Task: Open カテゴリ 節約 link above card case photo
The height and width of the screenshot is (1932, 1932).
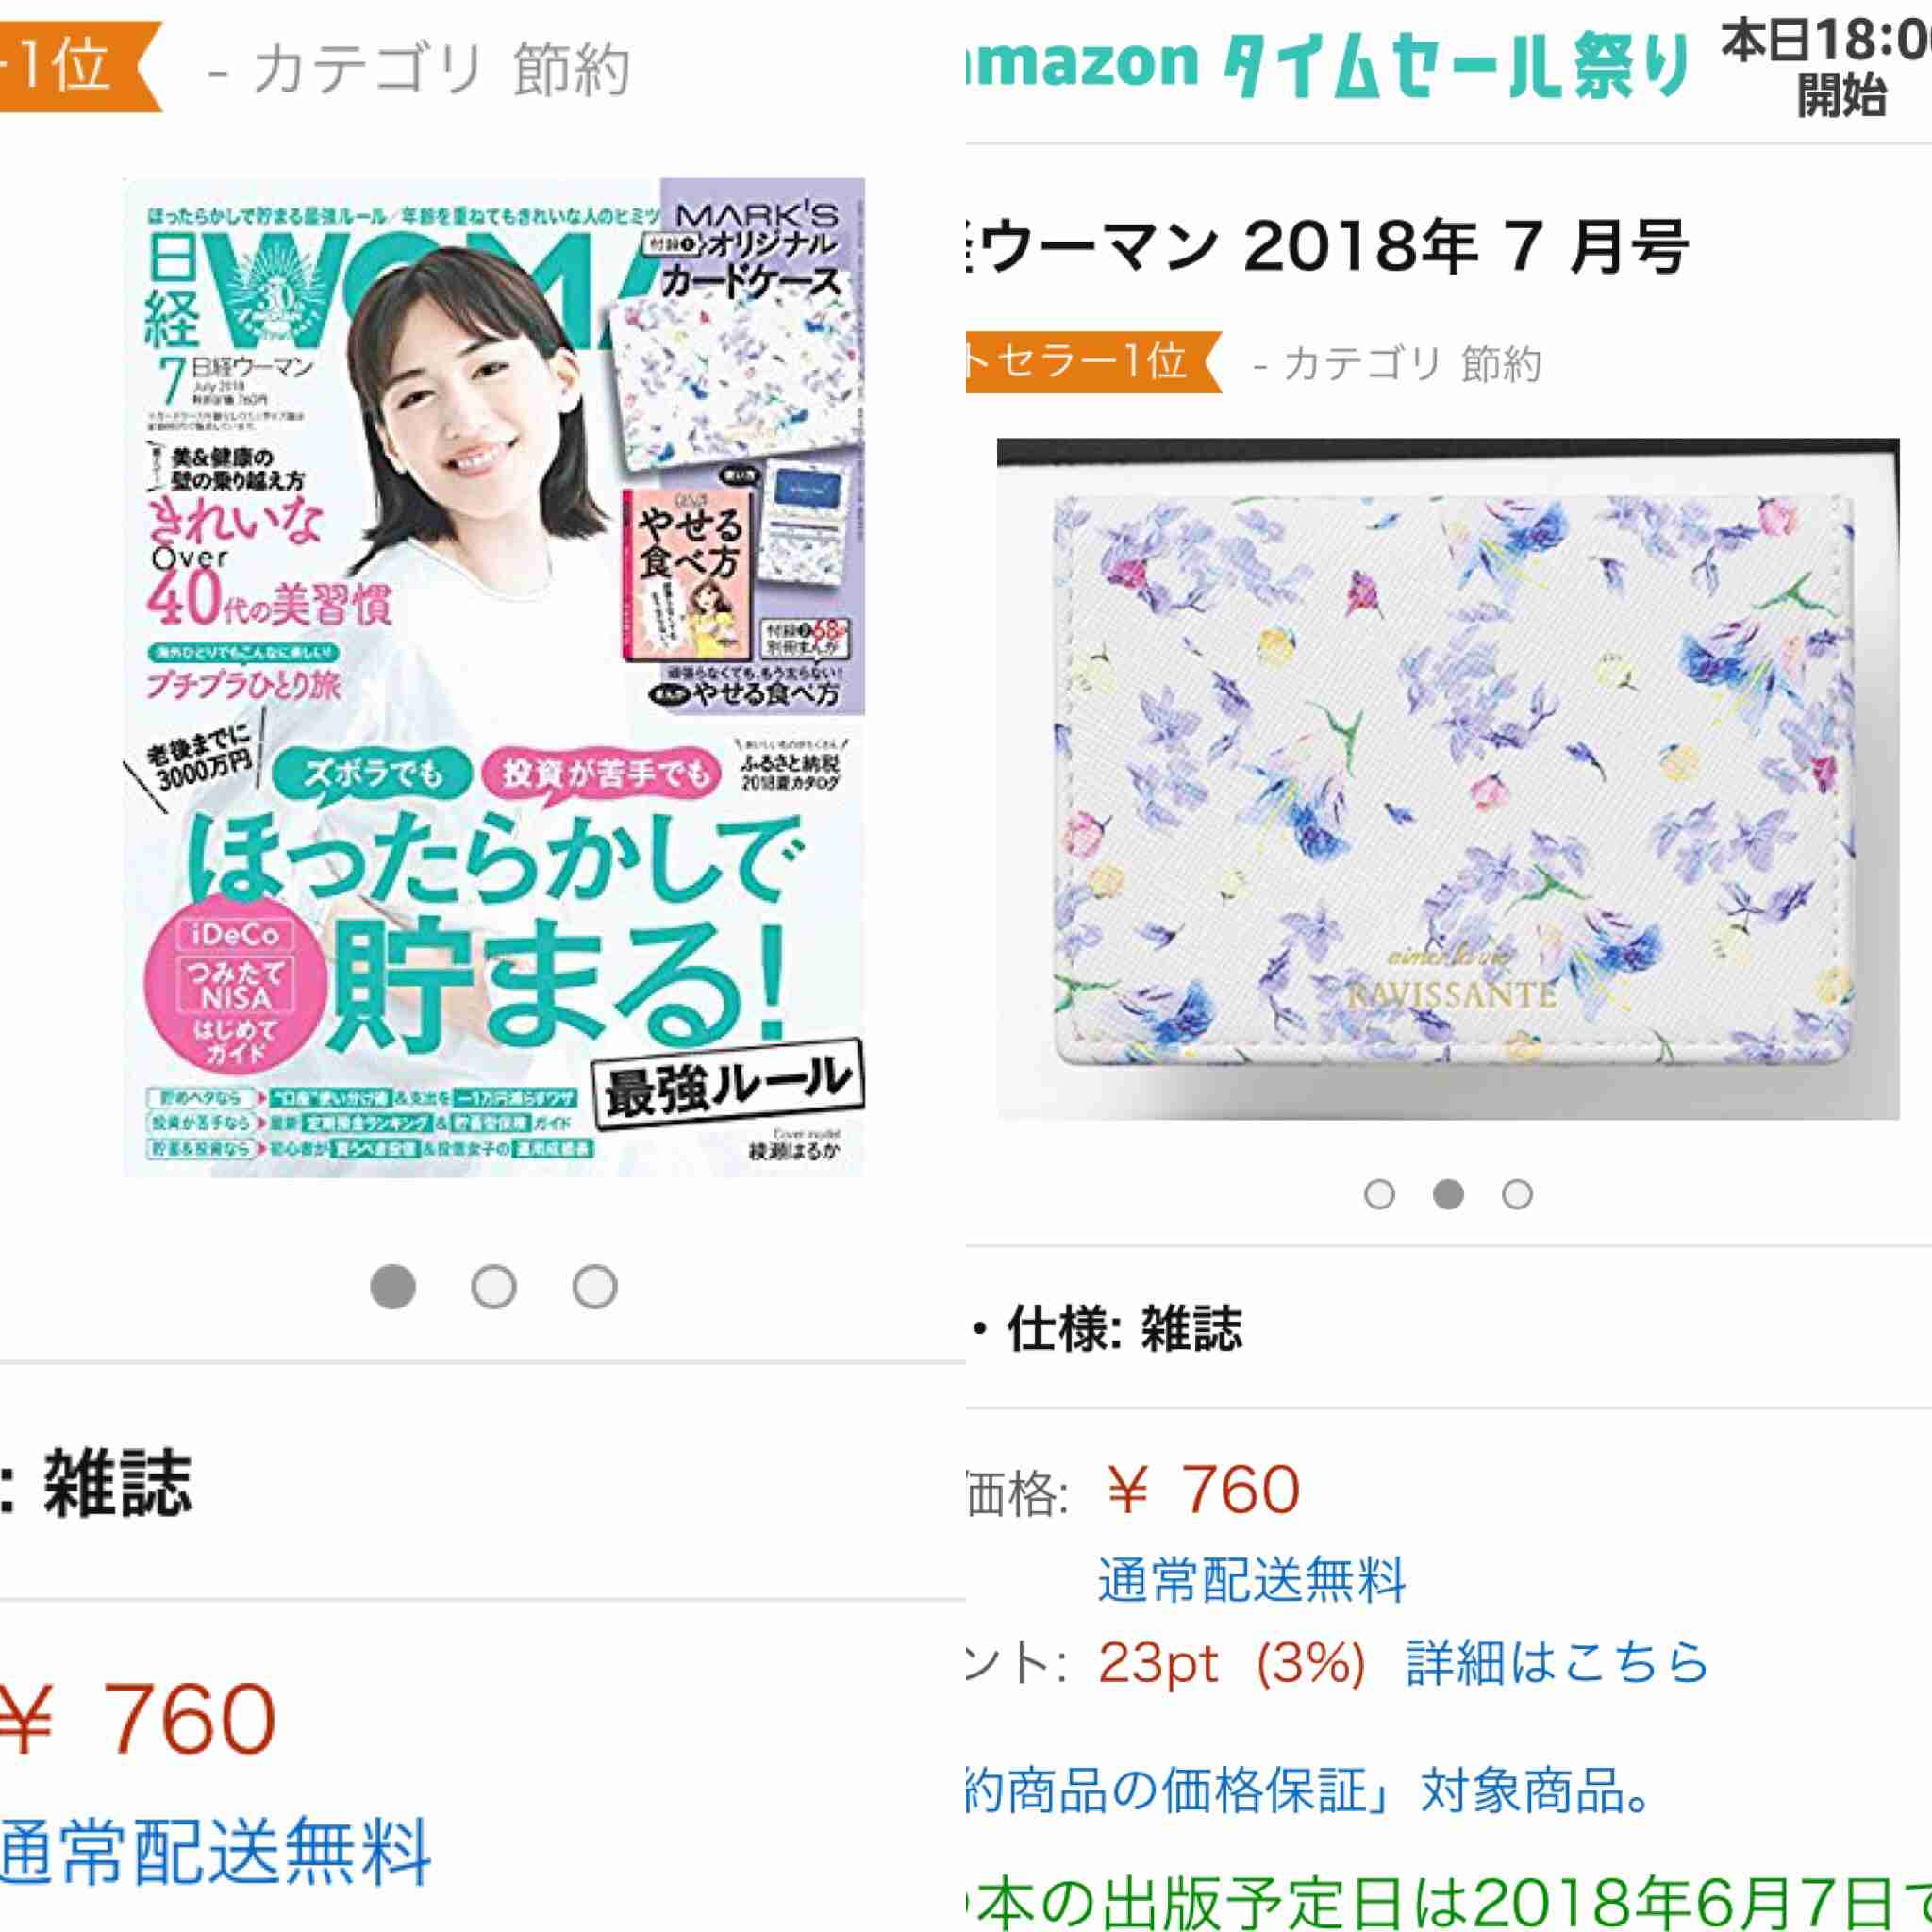Action: pos(1397,364)
